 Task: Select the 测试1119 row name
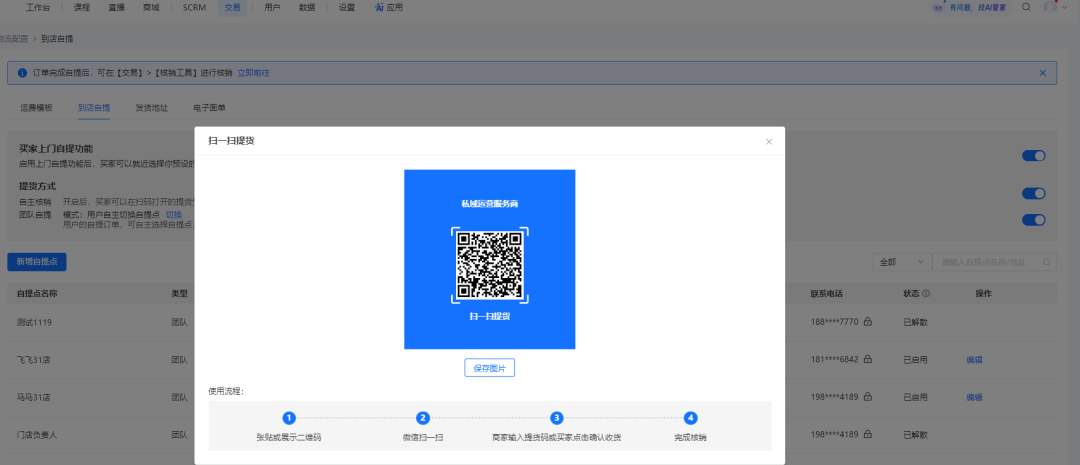click(33, 322)
